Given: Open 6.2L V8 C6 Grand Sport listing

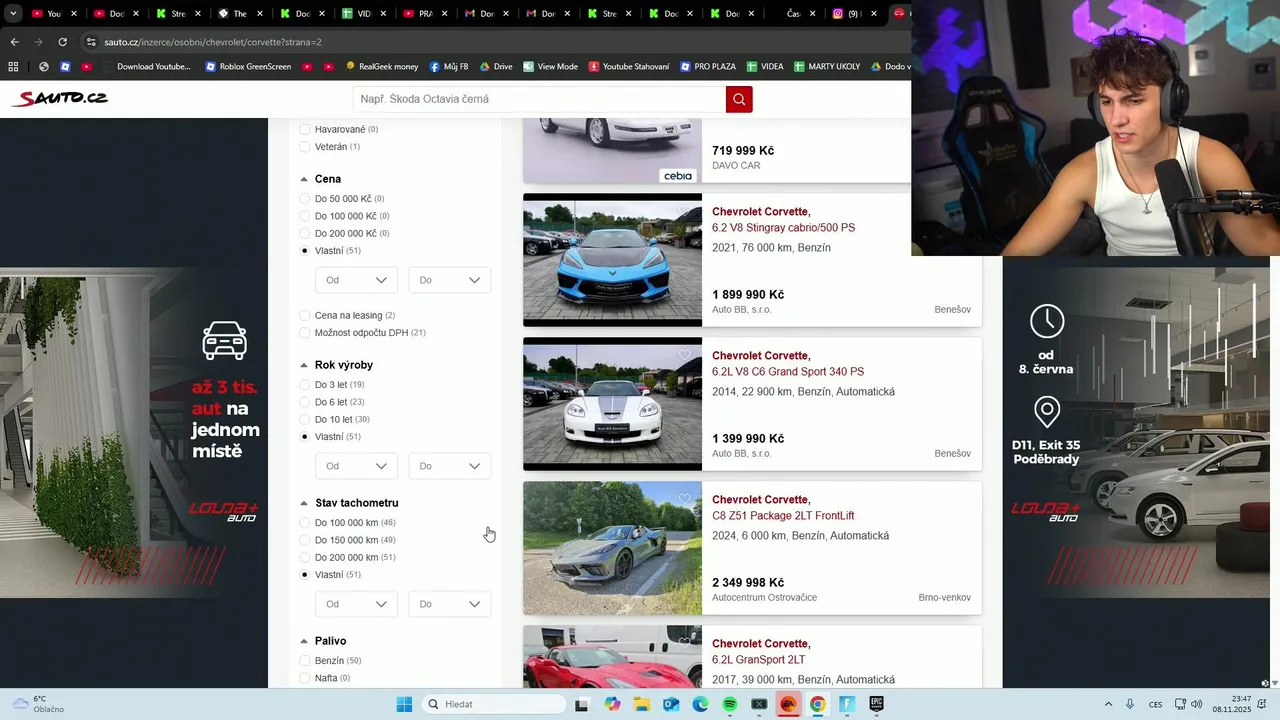Looking at the screenshot, I should point(788,372).
